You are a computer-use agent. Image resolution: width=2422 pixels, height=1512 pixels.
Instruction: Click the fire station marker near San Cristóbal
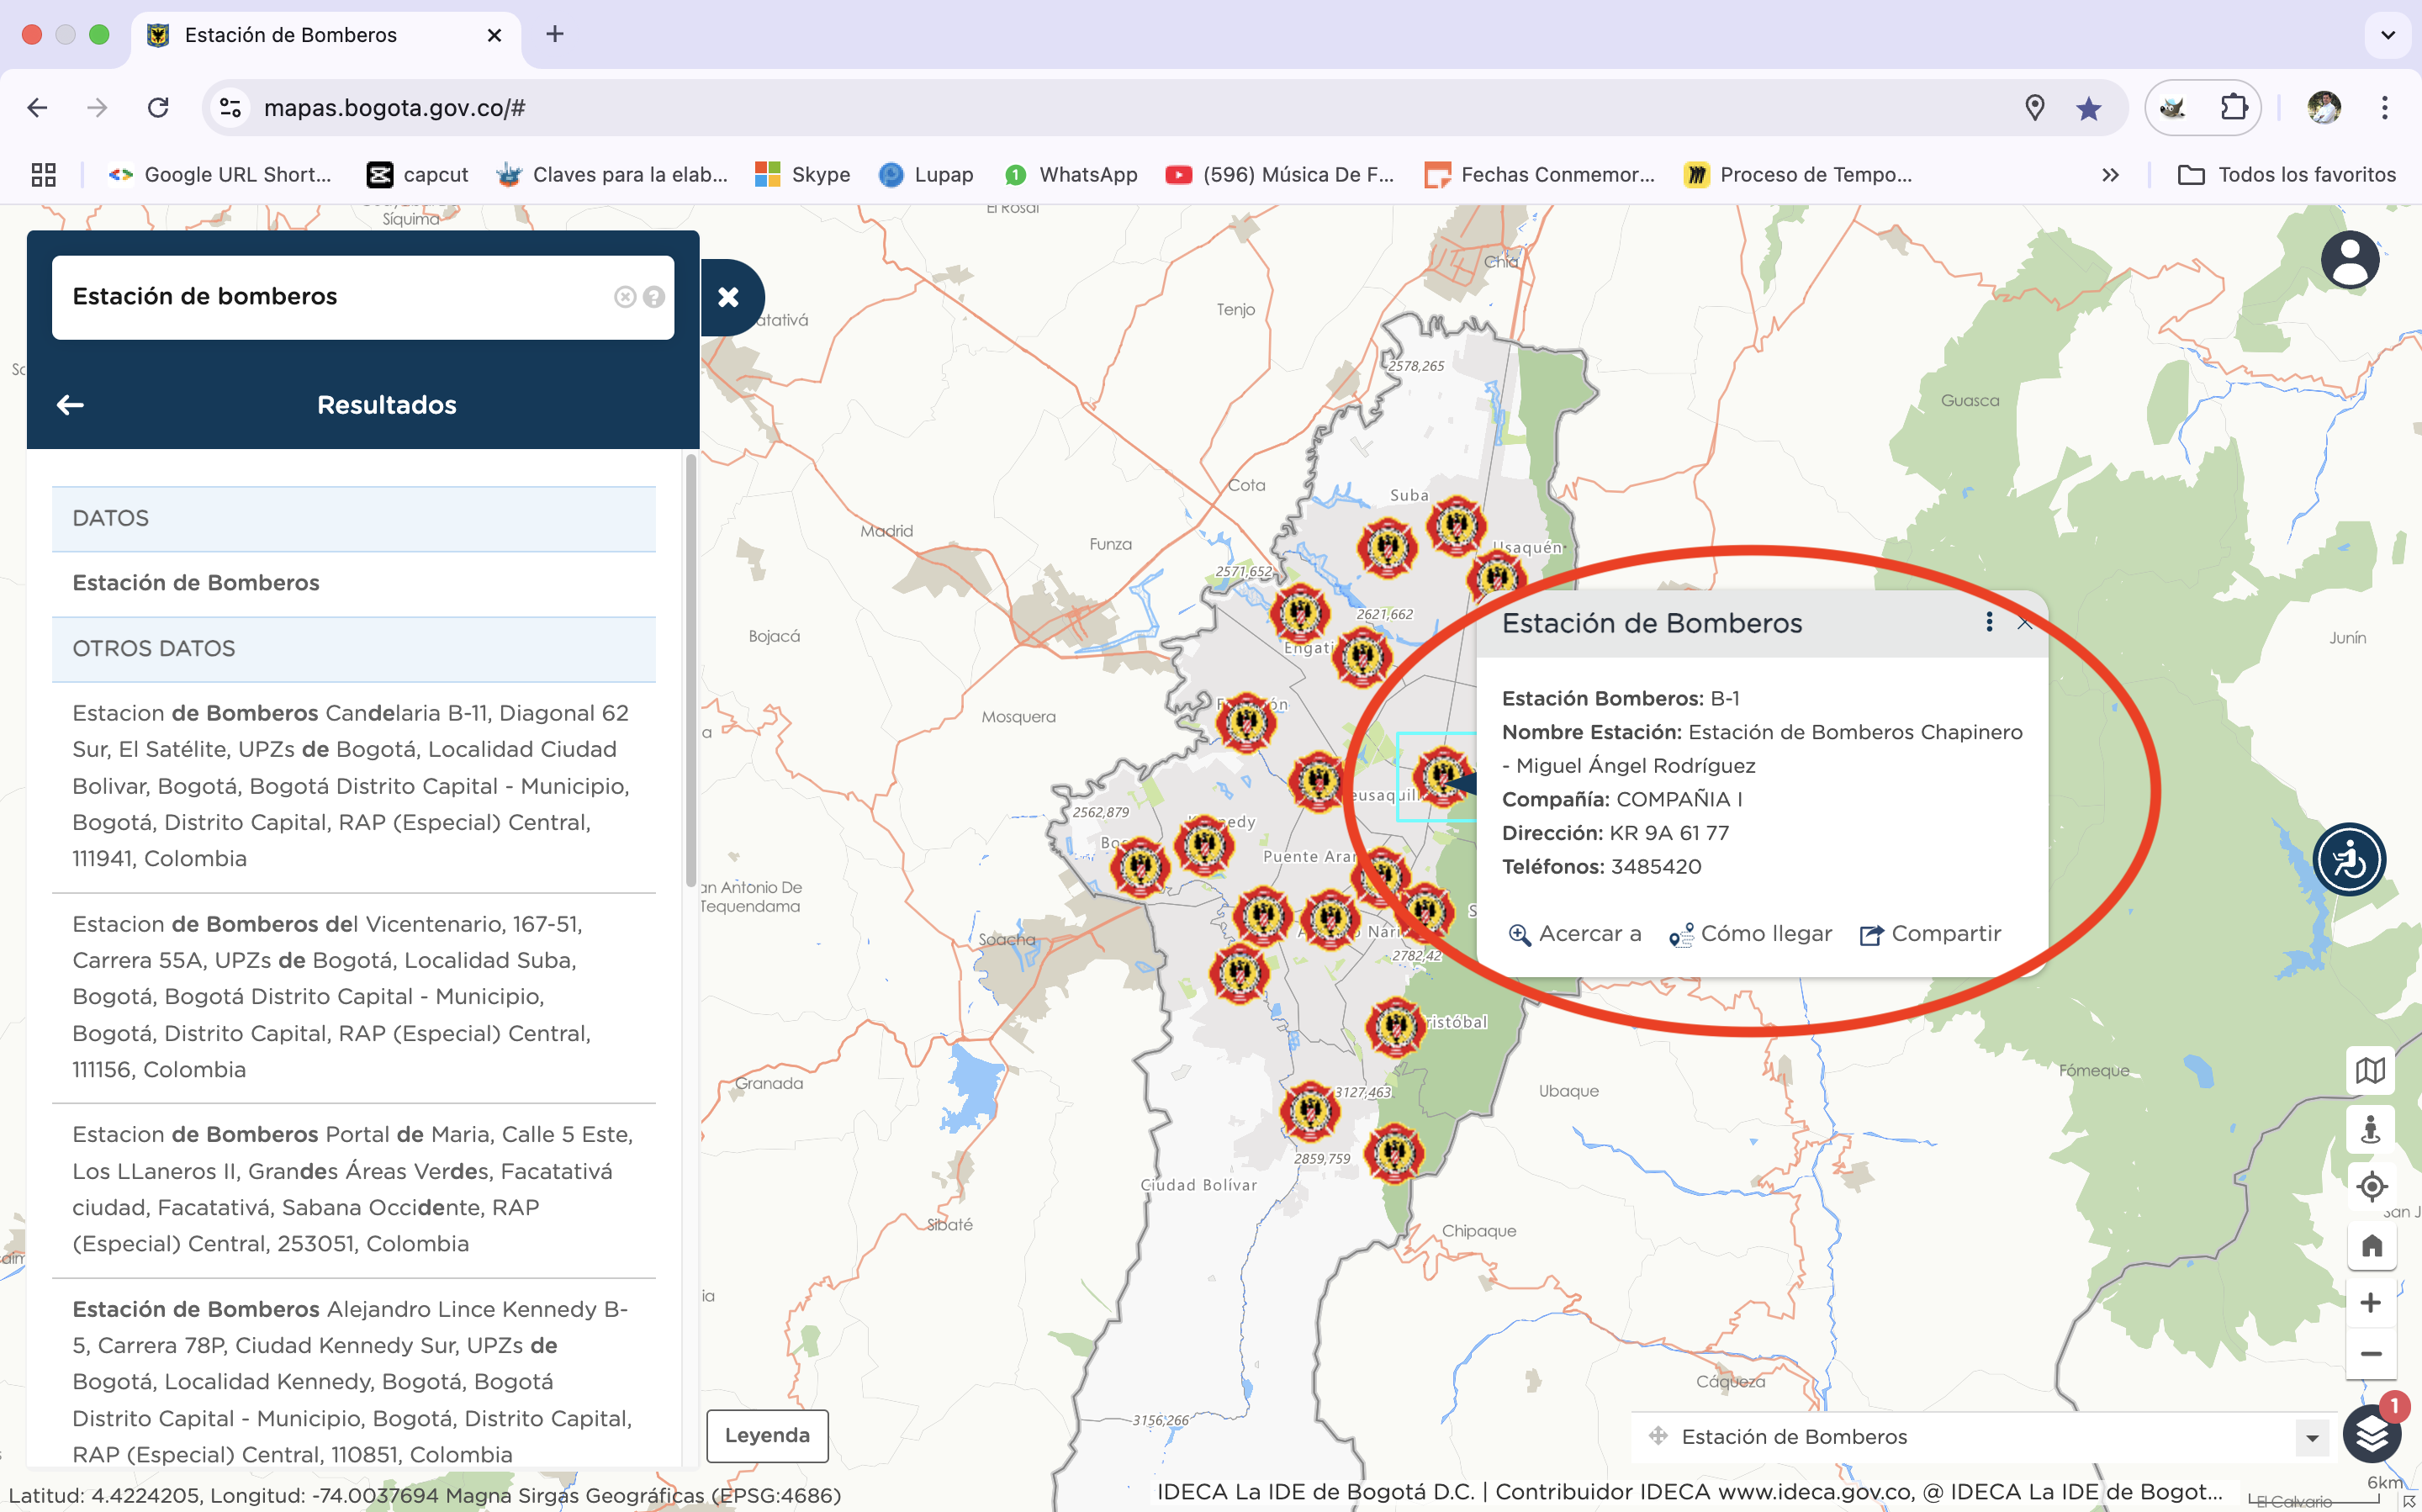(1396, 1026)
